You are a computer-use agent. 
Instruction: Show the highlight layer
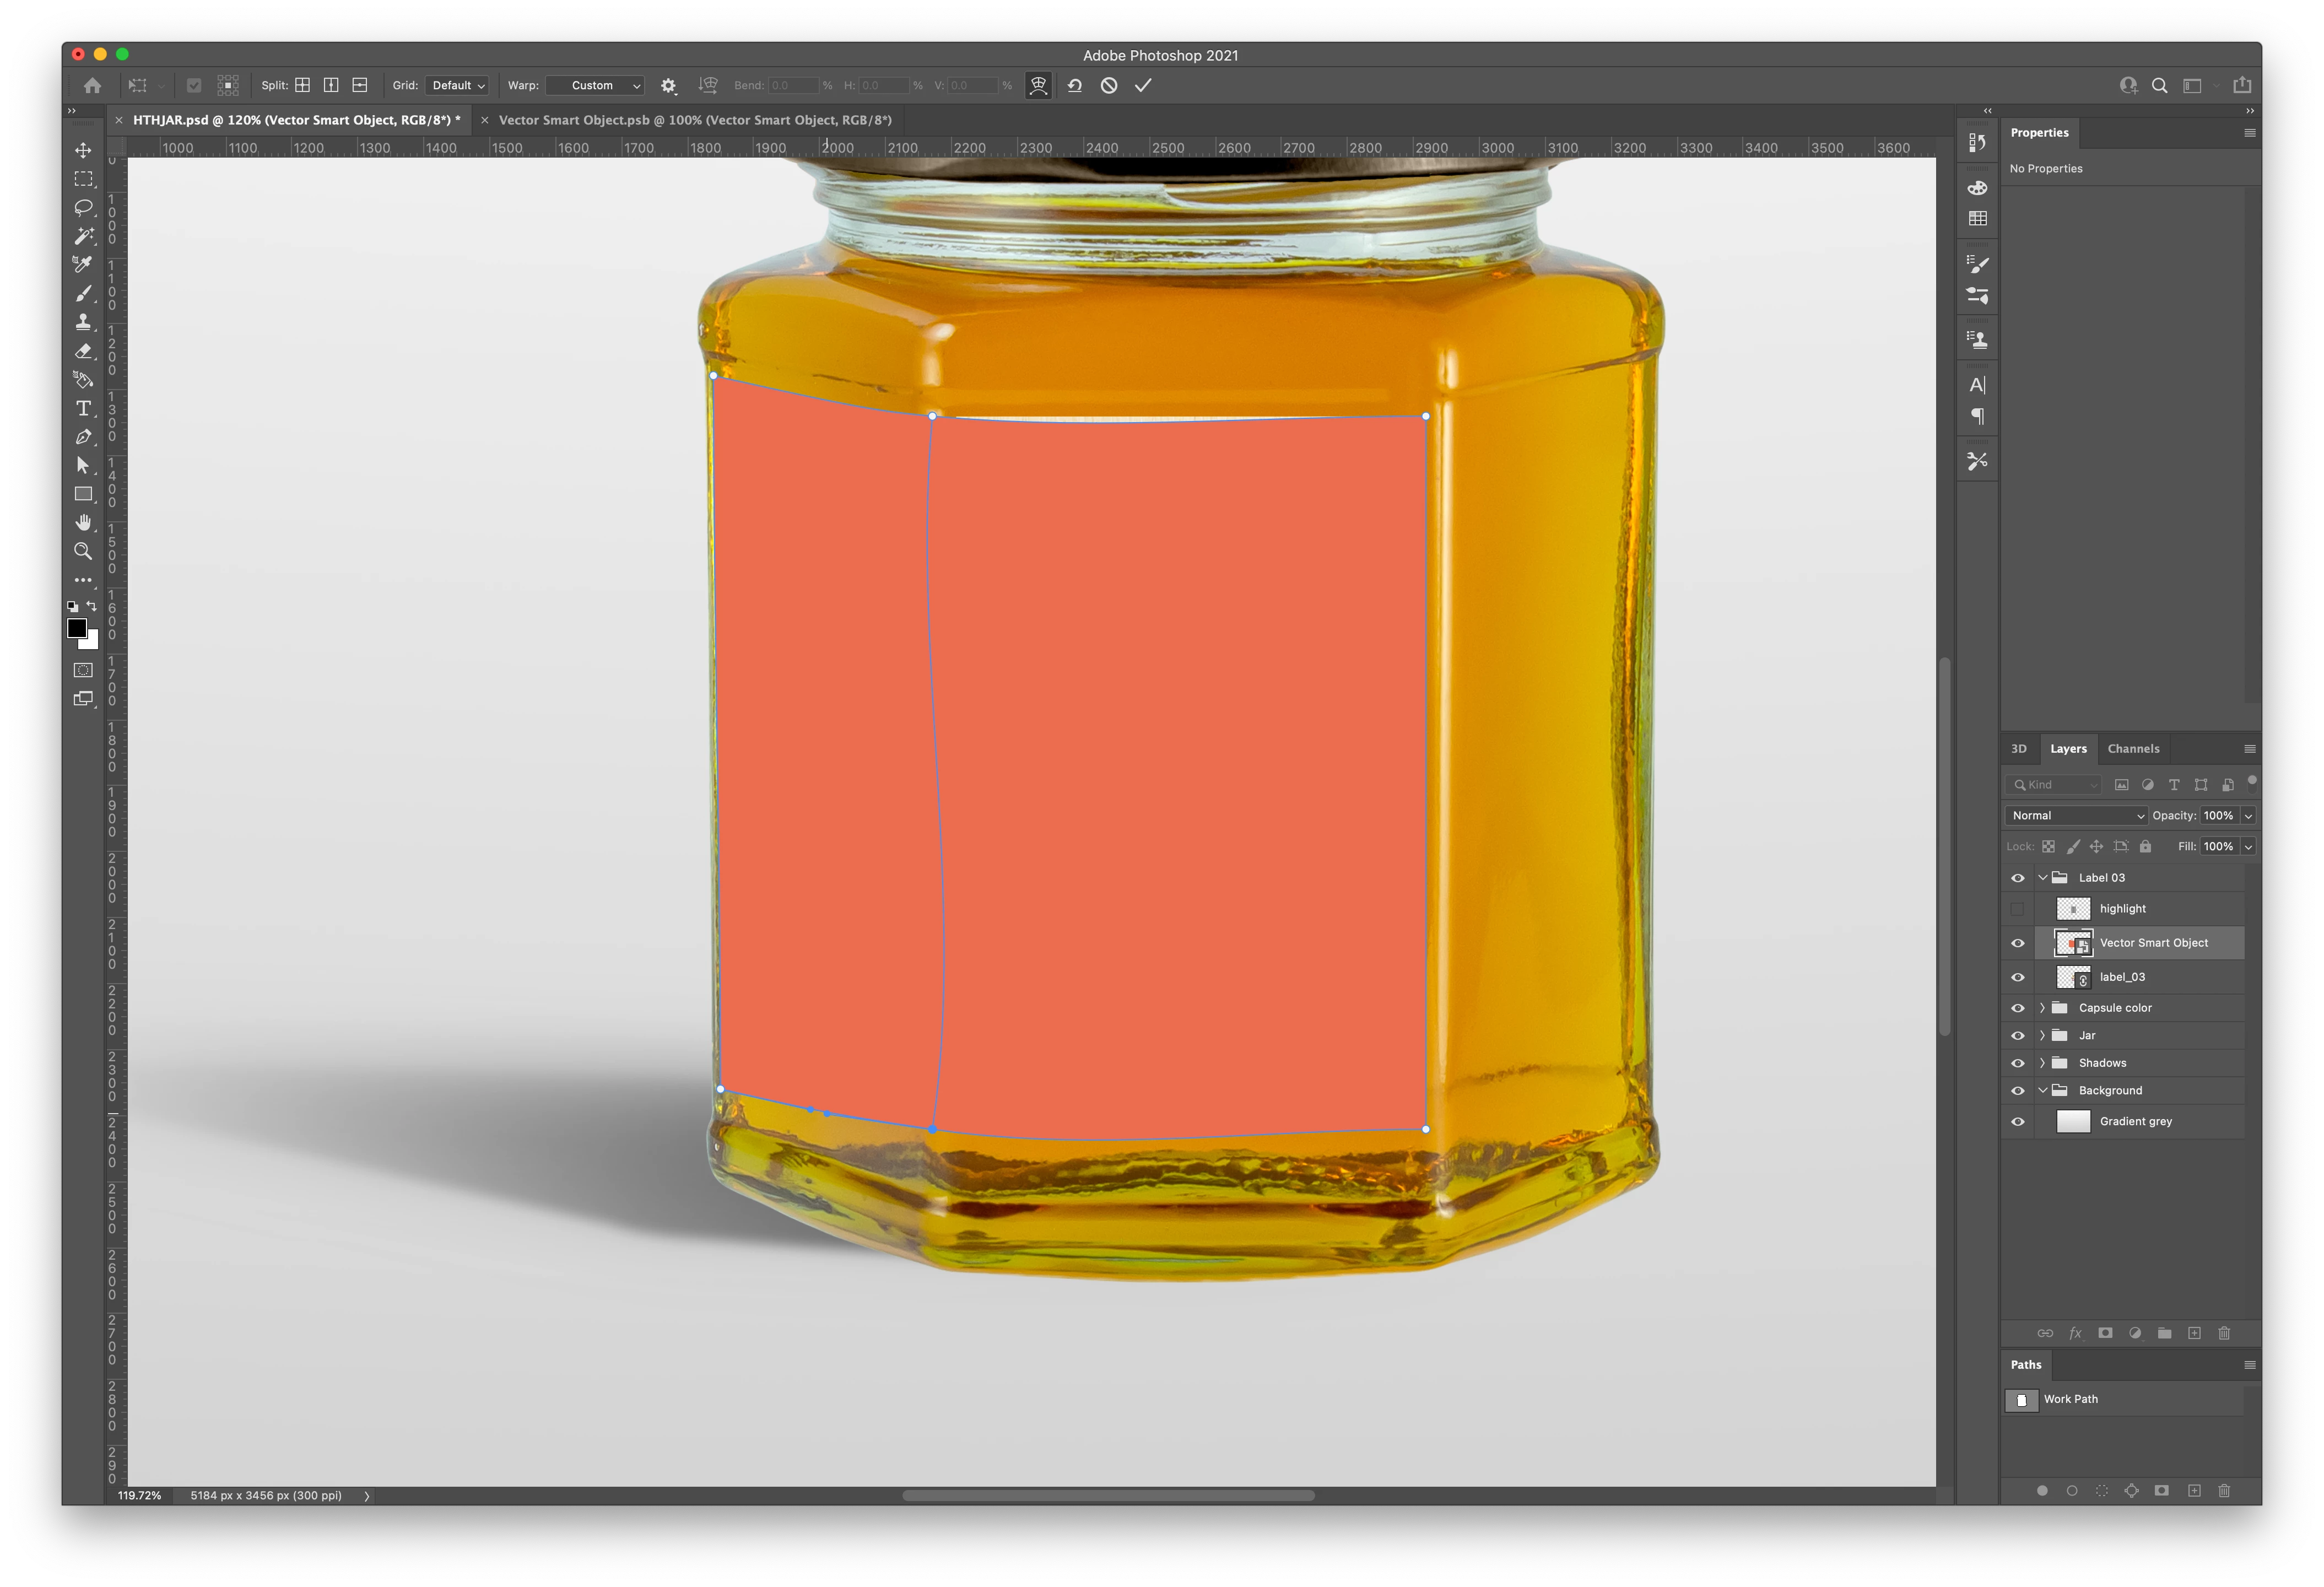pos(2017,909)
